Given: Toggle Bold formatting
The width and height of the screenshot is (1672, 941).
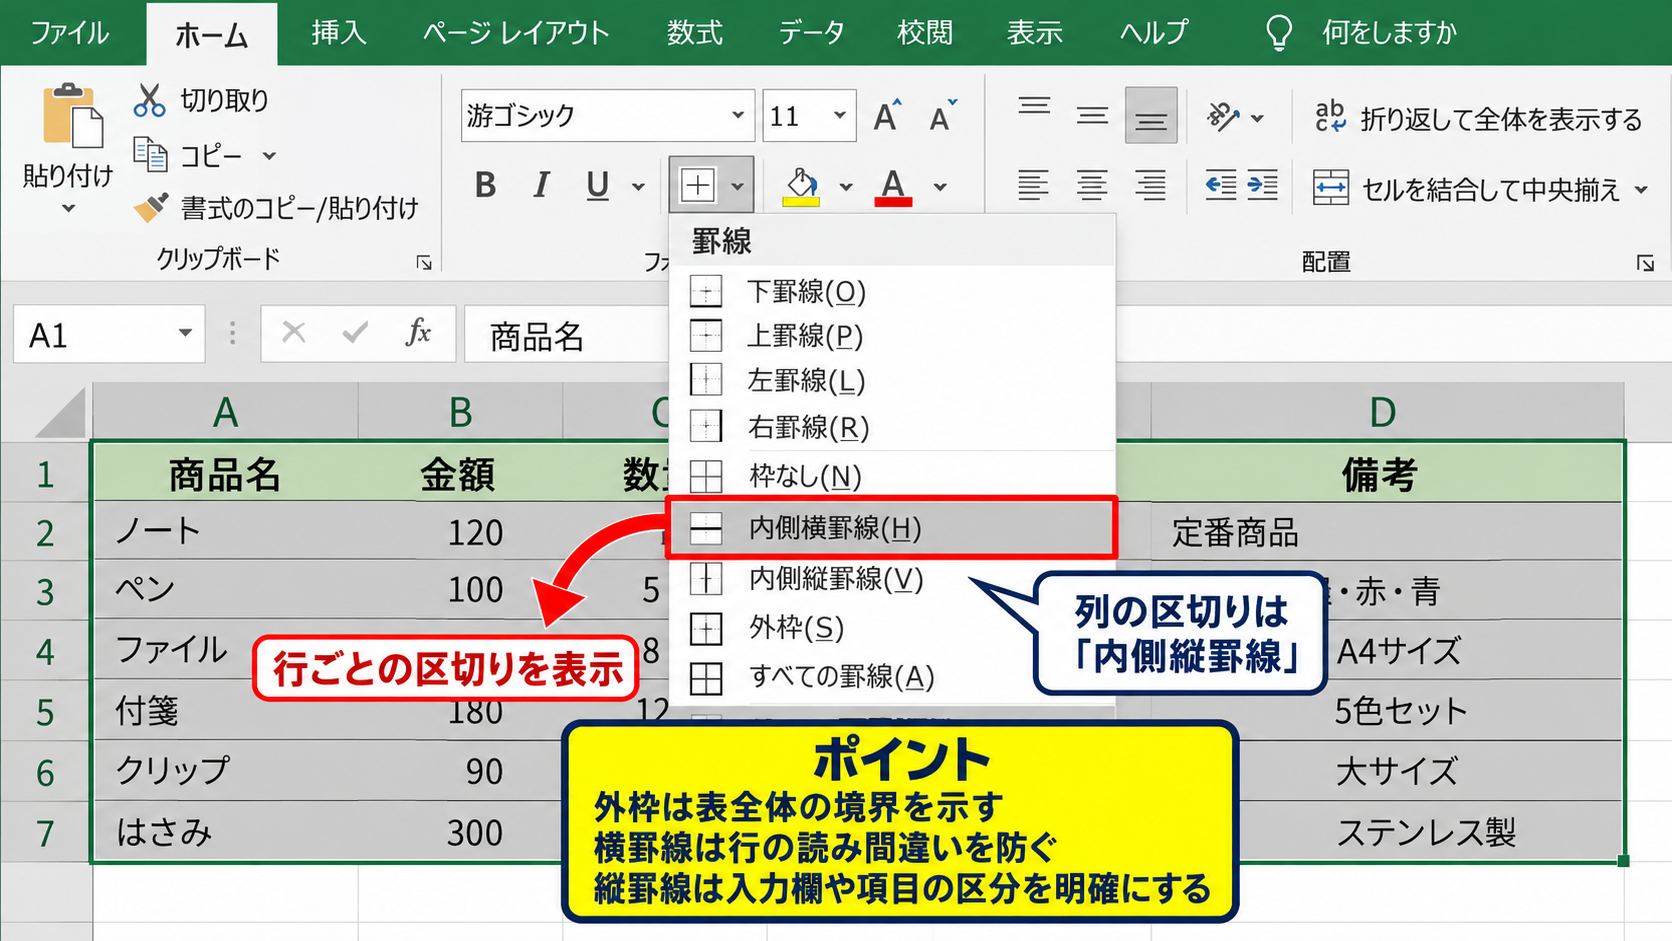Looking at the screenshot, I should (x=486, y=185).
